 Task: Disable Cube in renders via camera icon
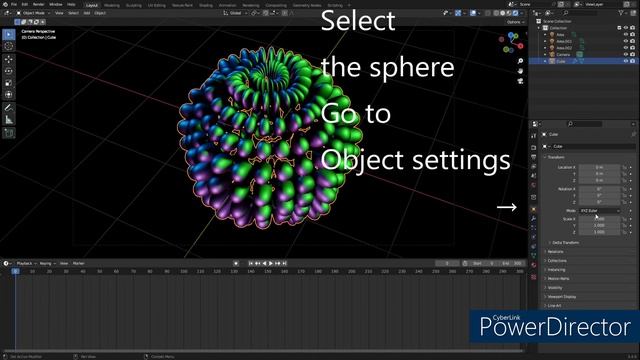point(633,61)
